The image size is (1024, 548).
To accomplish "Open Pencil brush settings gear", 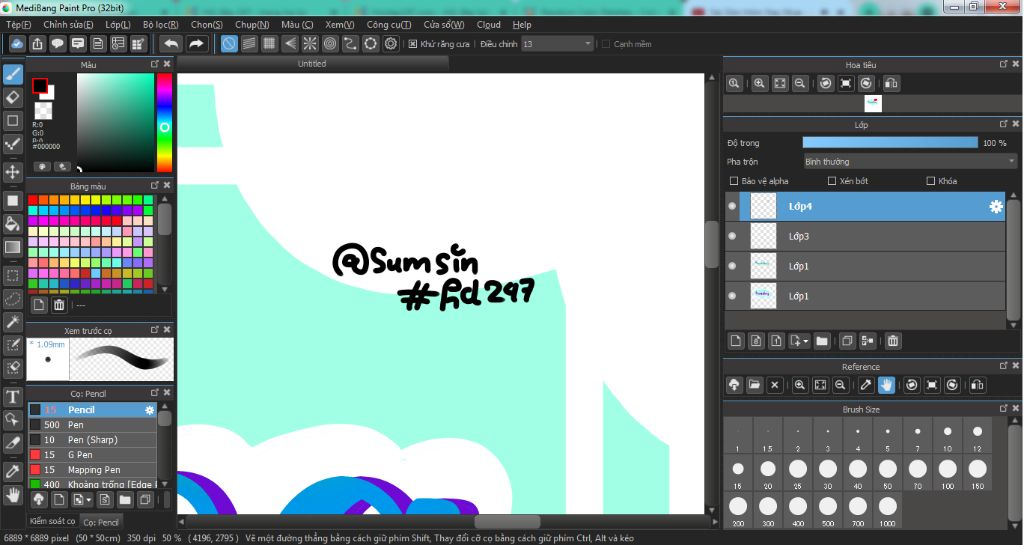I will pyautogui.click(x=150, y=410).
